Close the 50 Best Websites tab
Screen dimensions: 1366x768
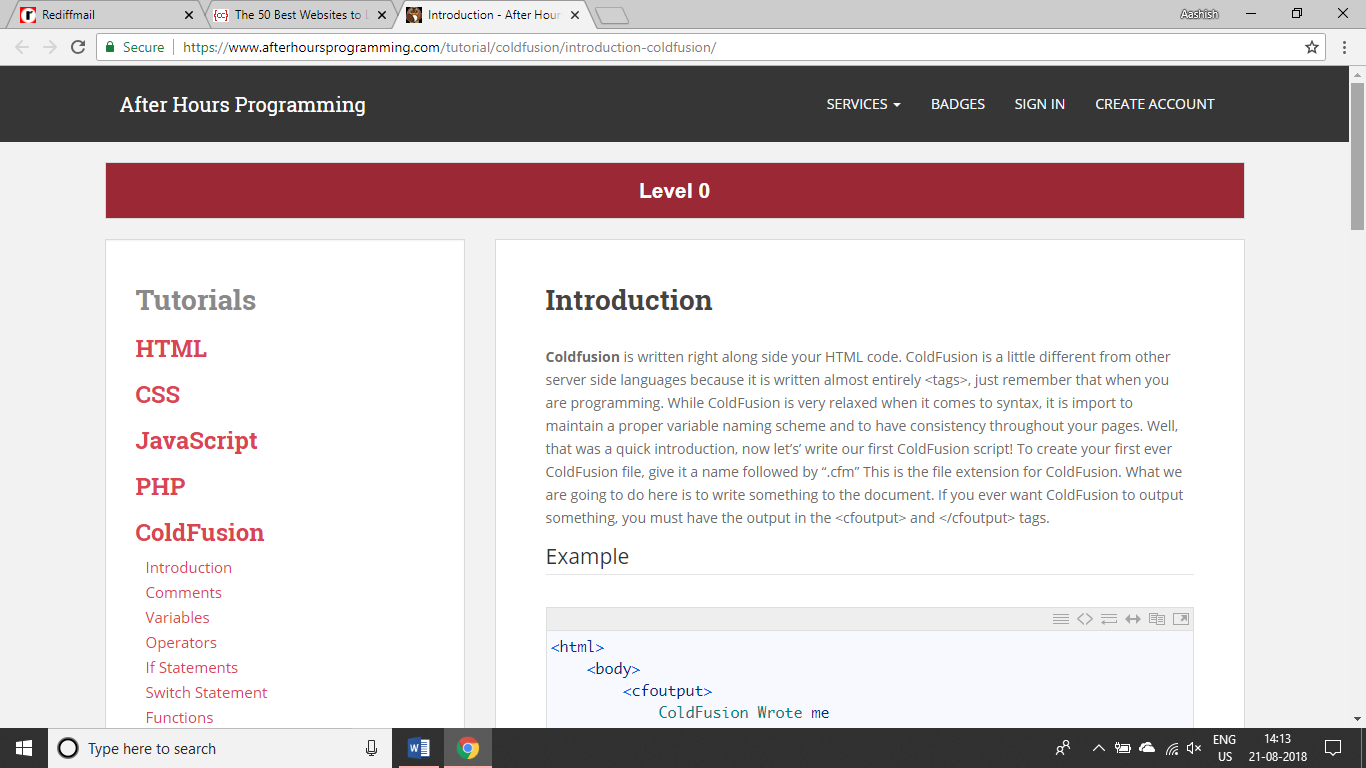[x=381, y=15]
